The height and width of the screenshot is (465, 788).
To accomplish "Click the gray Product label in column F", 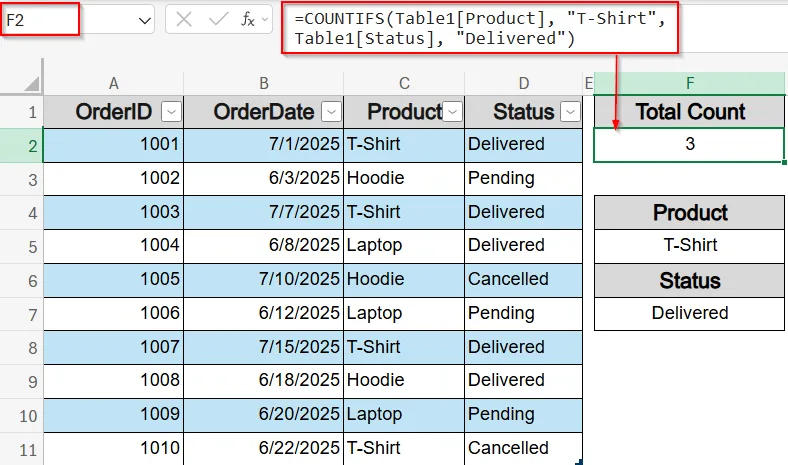I will click(690, 213).
